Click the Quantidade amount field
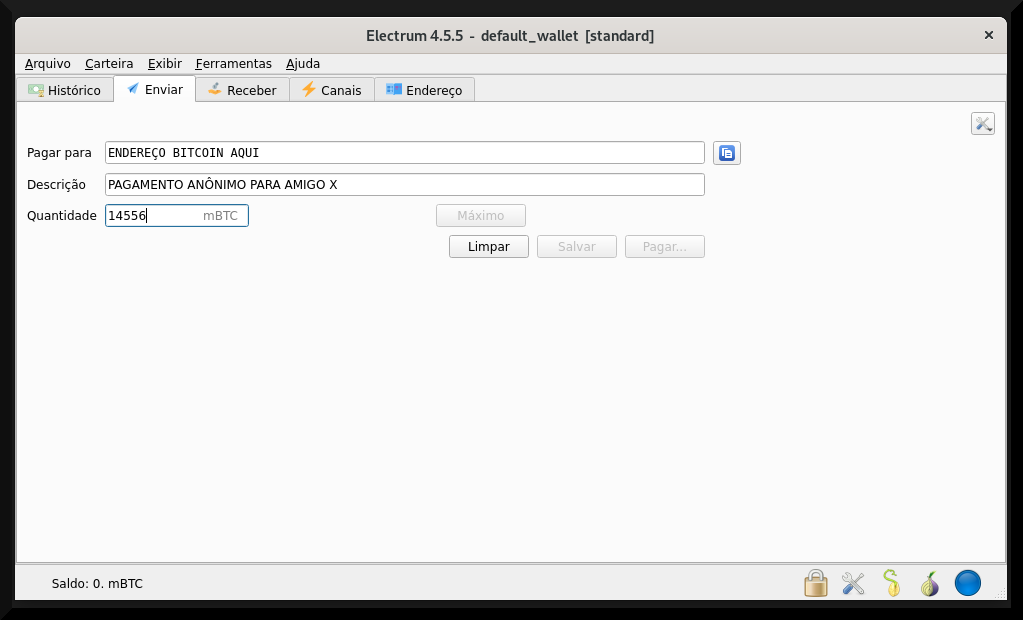 (x=177, y=215)
